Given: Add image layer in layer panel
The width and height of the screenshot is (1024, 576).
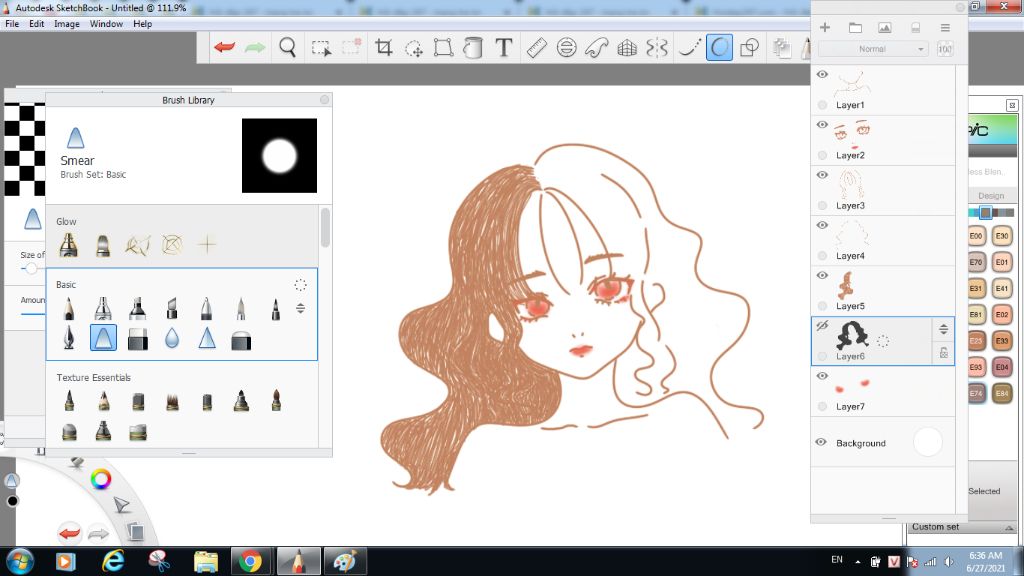Looking at the screenshot, I should [x=884, y=27].
